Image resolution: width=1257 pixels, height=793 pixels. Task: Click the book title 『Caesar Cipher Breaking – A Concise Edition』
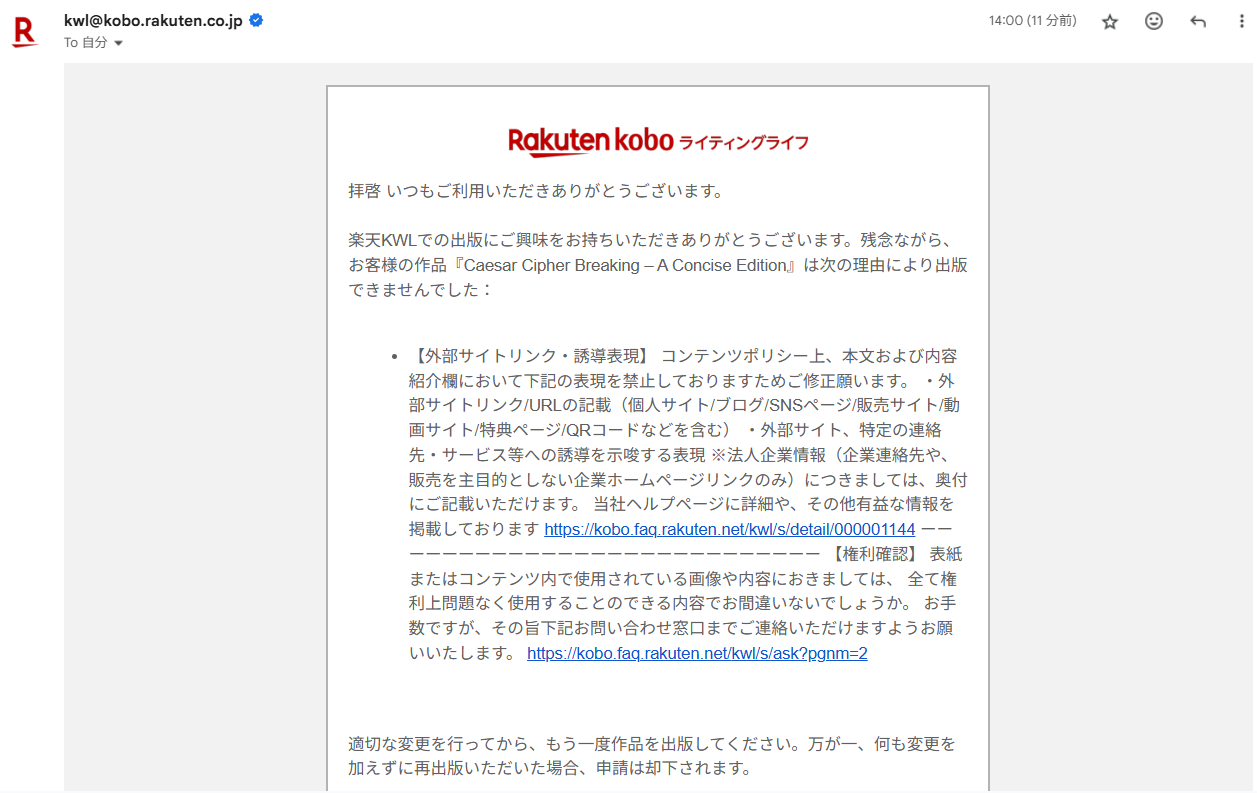[626, 266]
